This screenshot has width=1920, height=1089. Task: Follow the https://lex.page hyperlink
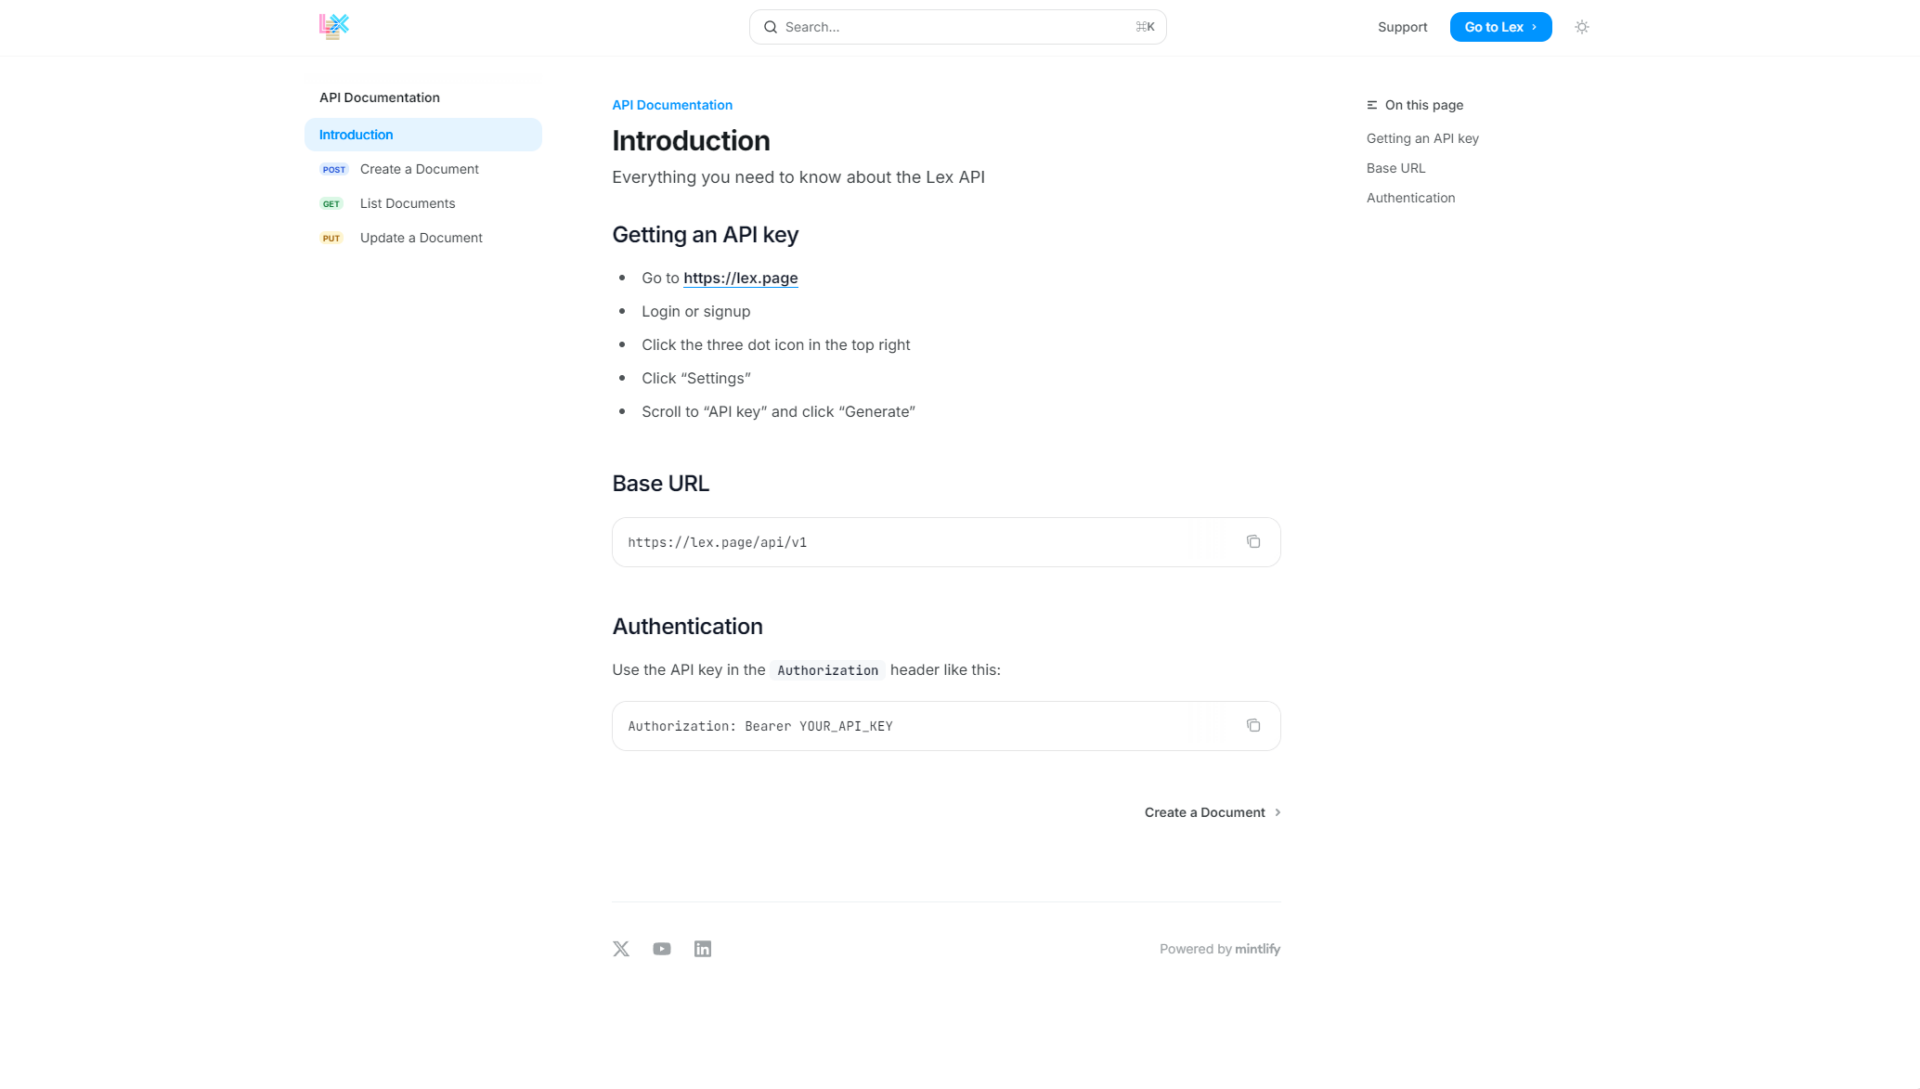click(x=740, y=278)
